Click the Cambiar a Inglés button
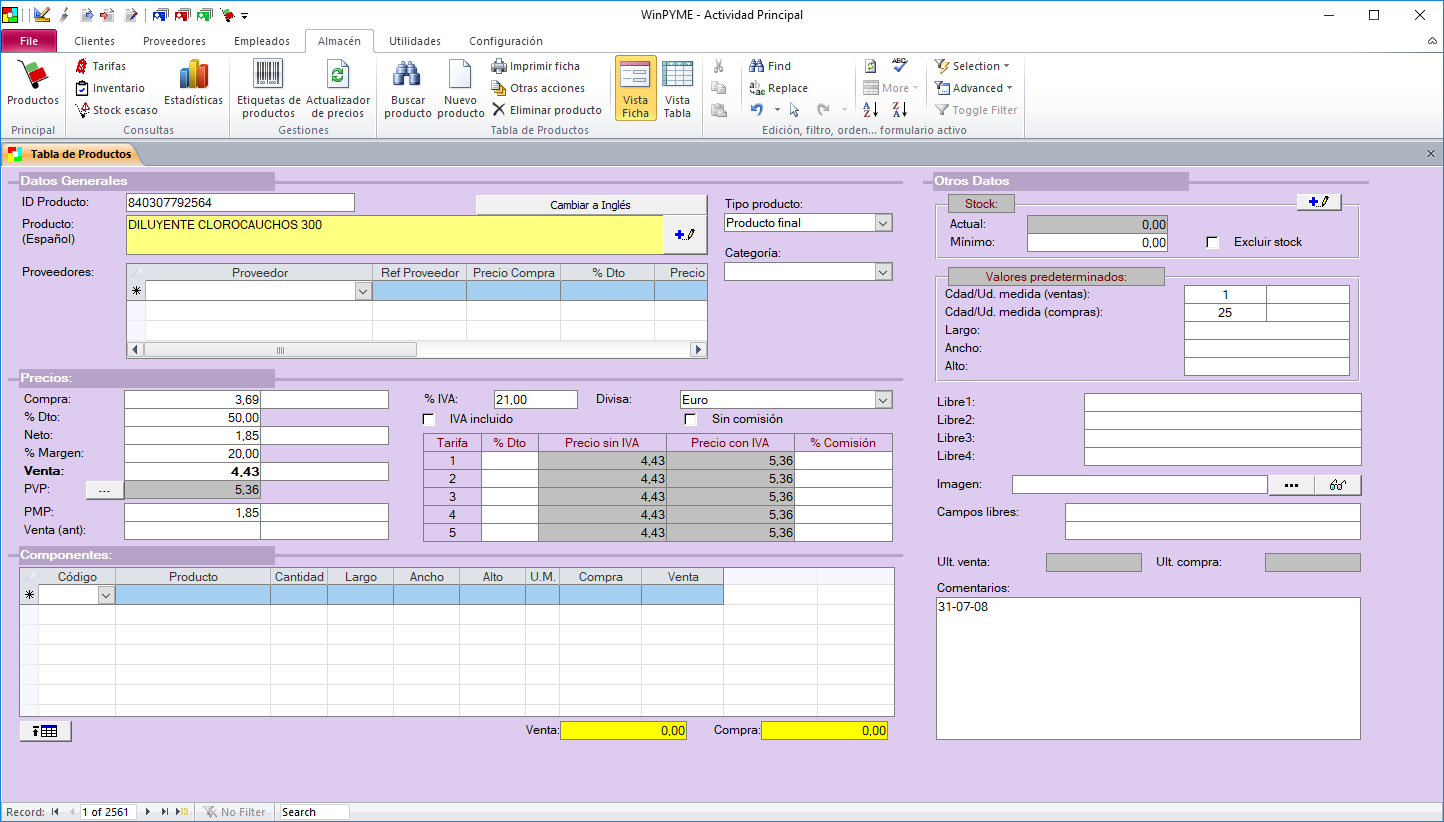The image size is (1444, 822). point(590,205)
